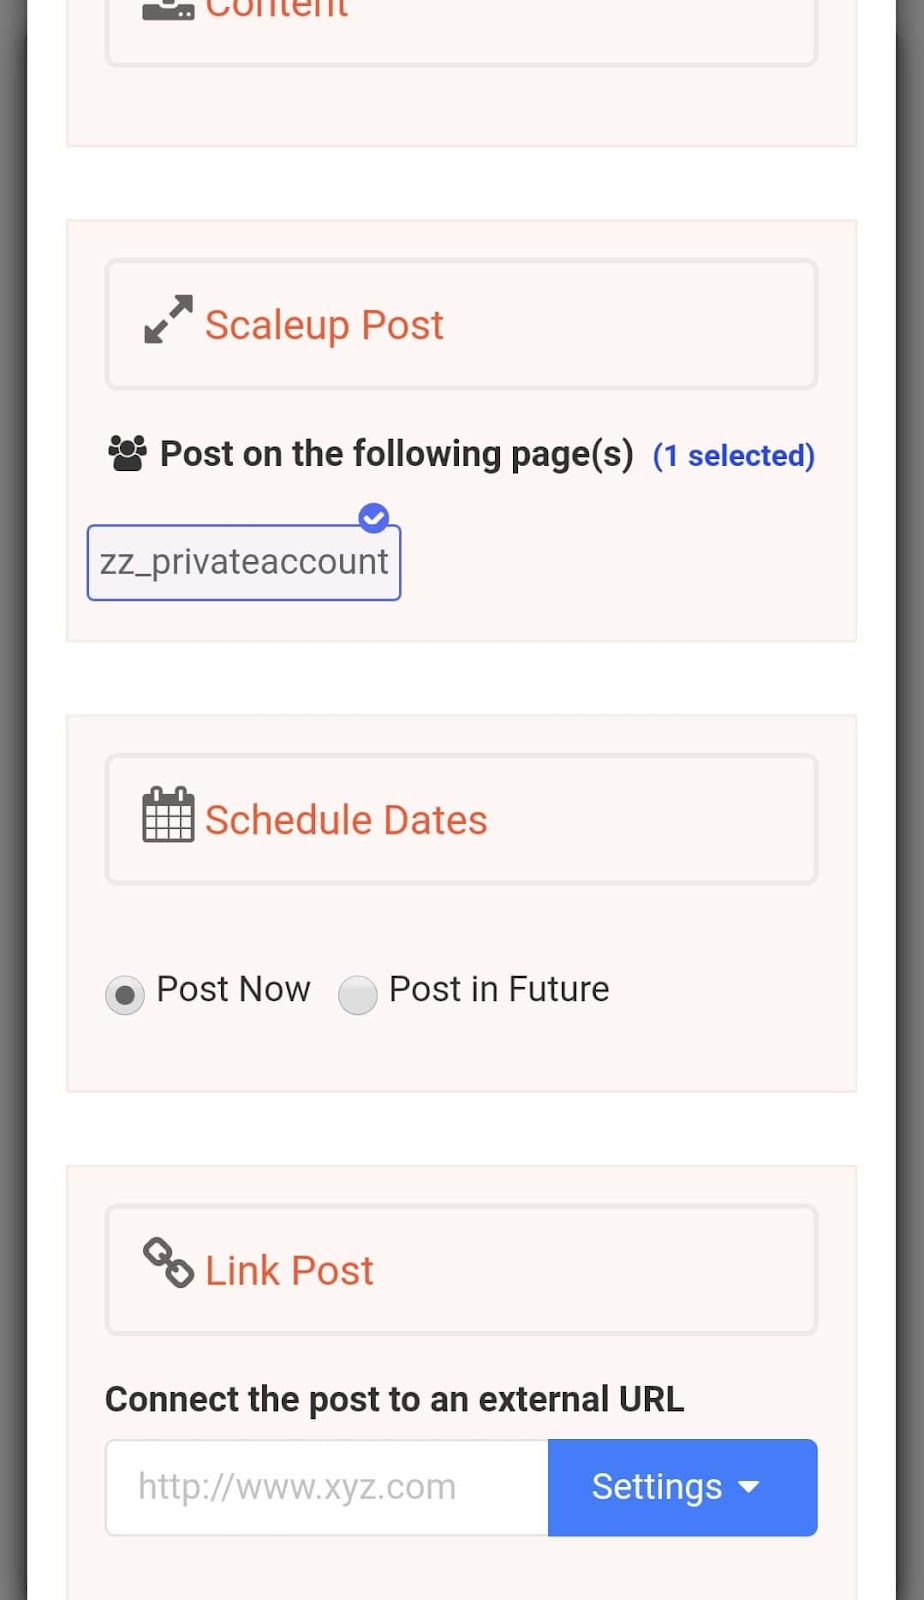Click the Post in Future label text
Viewport: 924px width, 1600px height.
click(498, 989)
